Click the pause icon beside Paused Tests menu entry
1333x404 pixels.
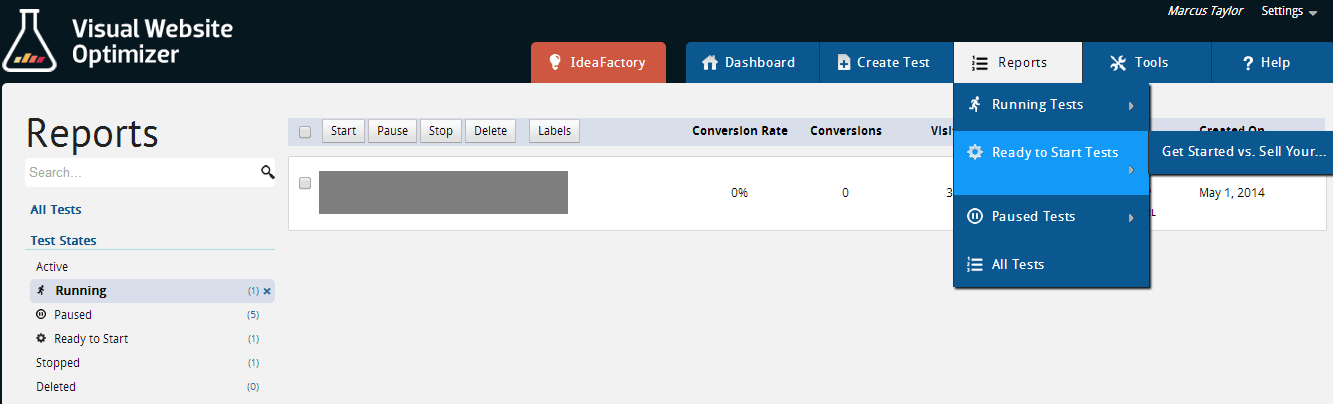[974, 216]
